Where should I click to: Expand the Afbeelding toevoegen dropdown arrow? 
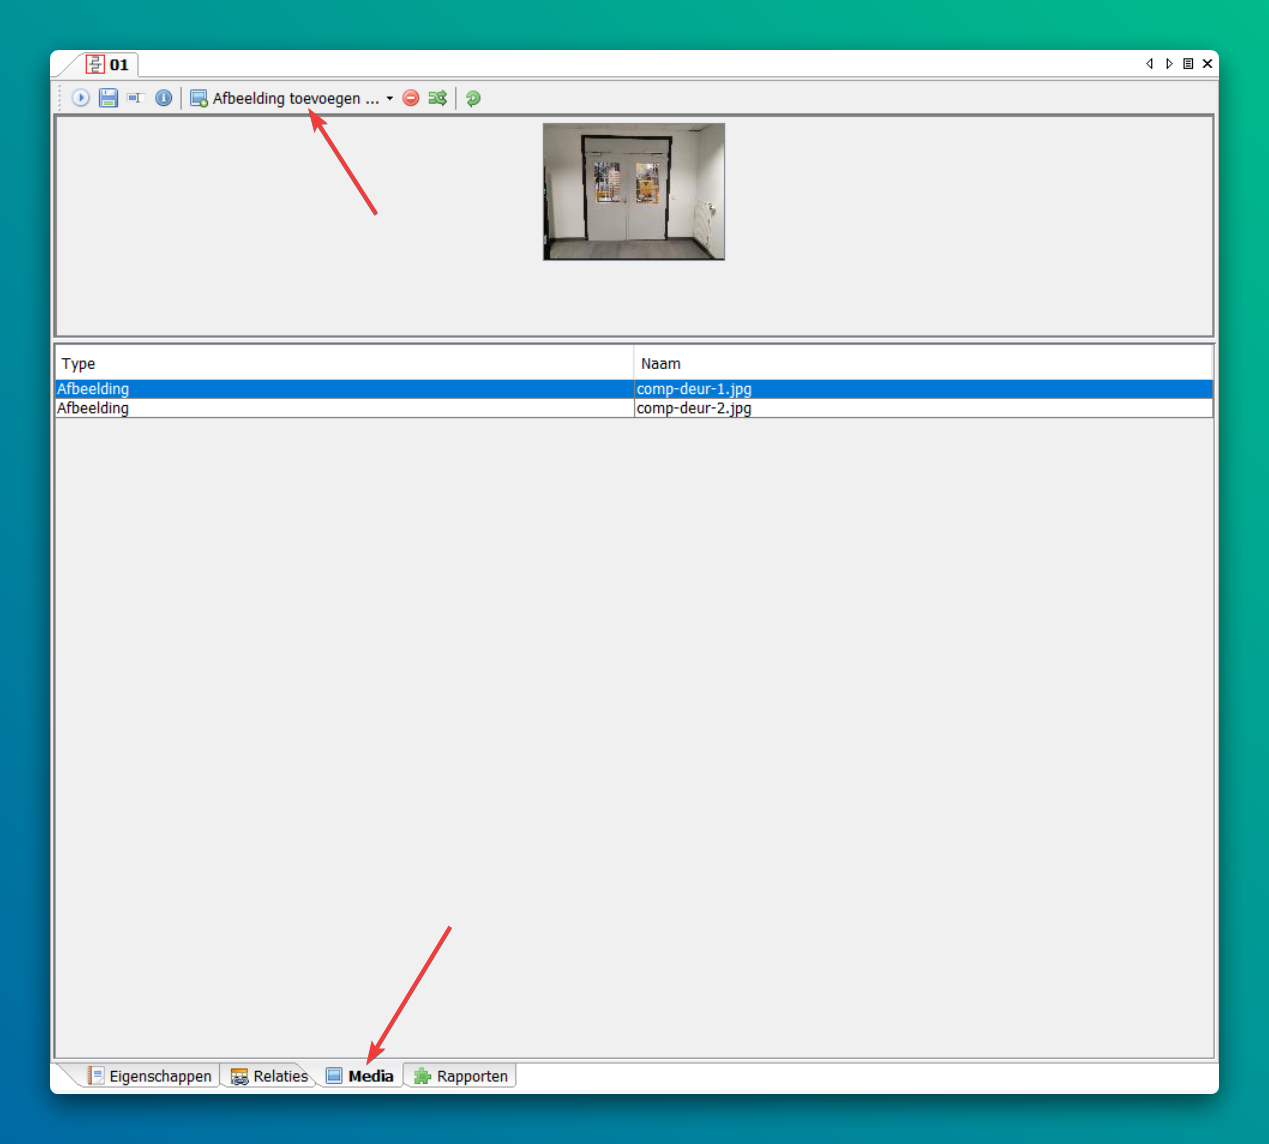click(390, 98)
